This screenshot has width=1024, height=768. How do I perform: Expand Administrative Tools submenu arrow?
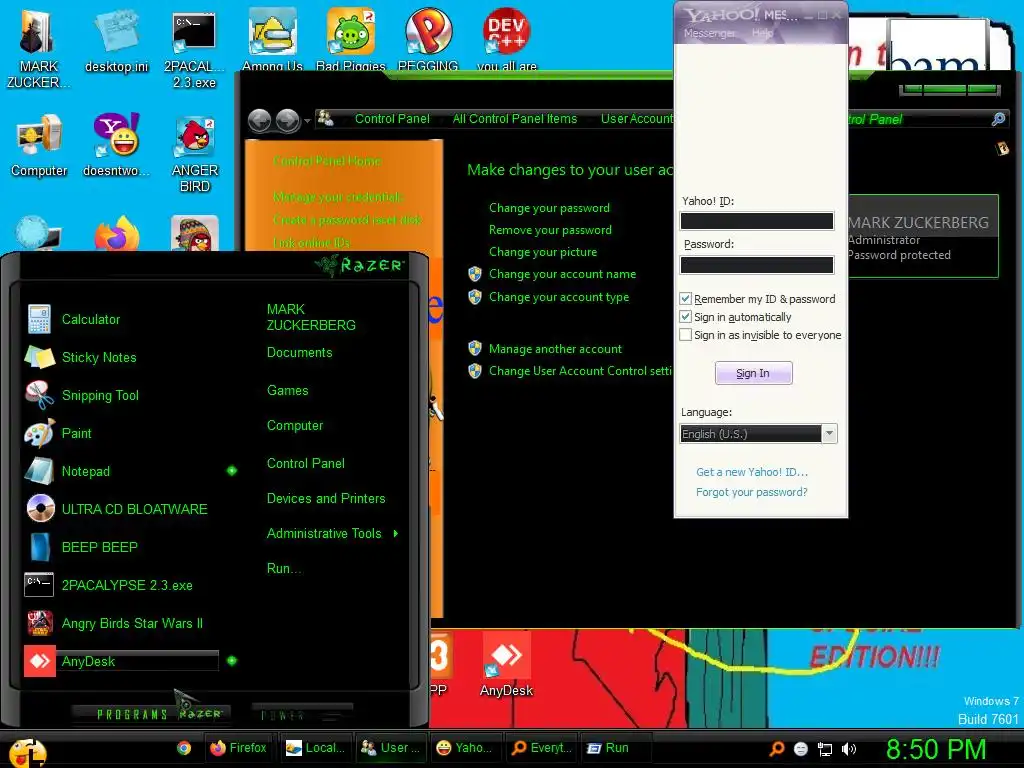[396, 534]
